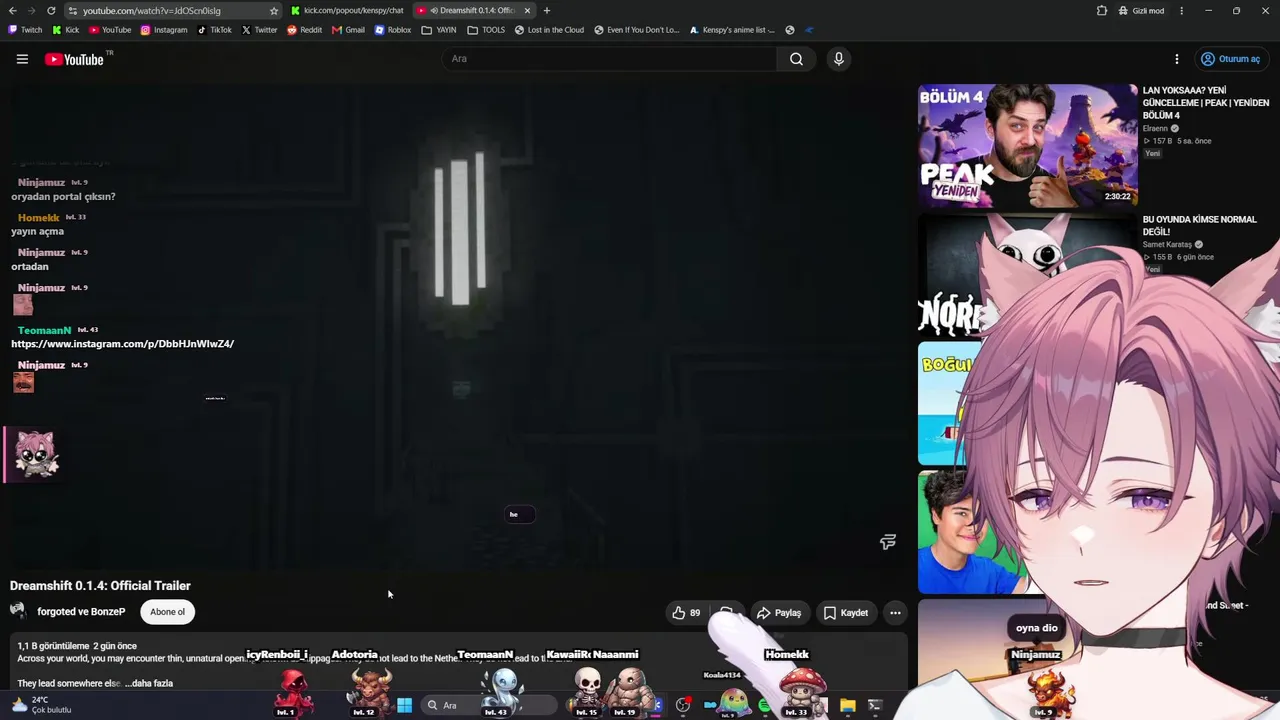Viewport: 1280px width, 720px height.
Task: Select the 'Dreamshift 0.1.4: Official Trailer' title
Action: click(x=100, y=586)
